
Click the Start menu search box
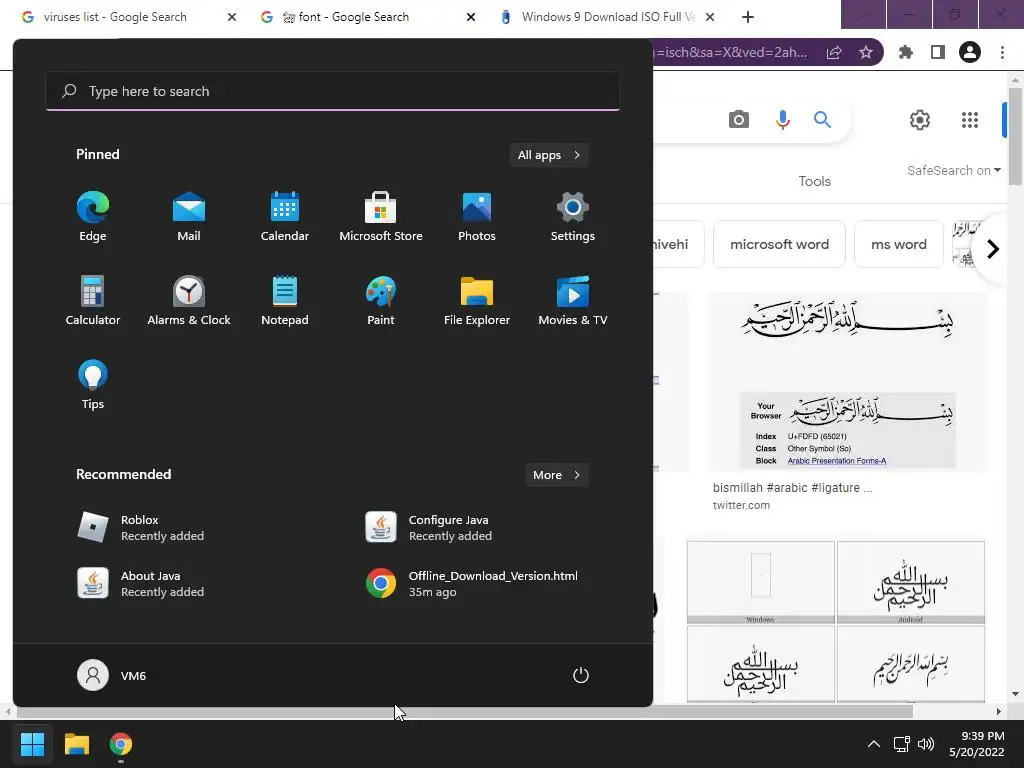(x=333, y=91)
